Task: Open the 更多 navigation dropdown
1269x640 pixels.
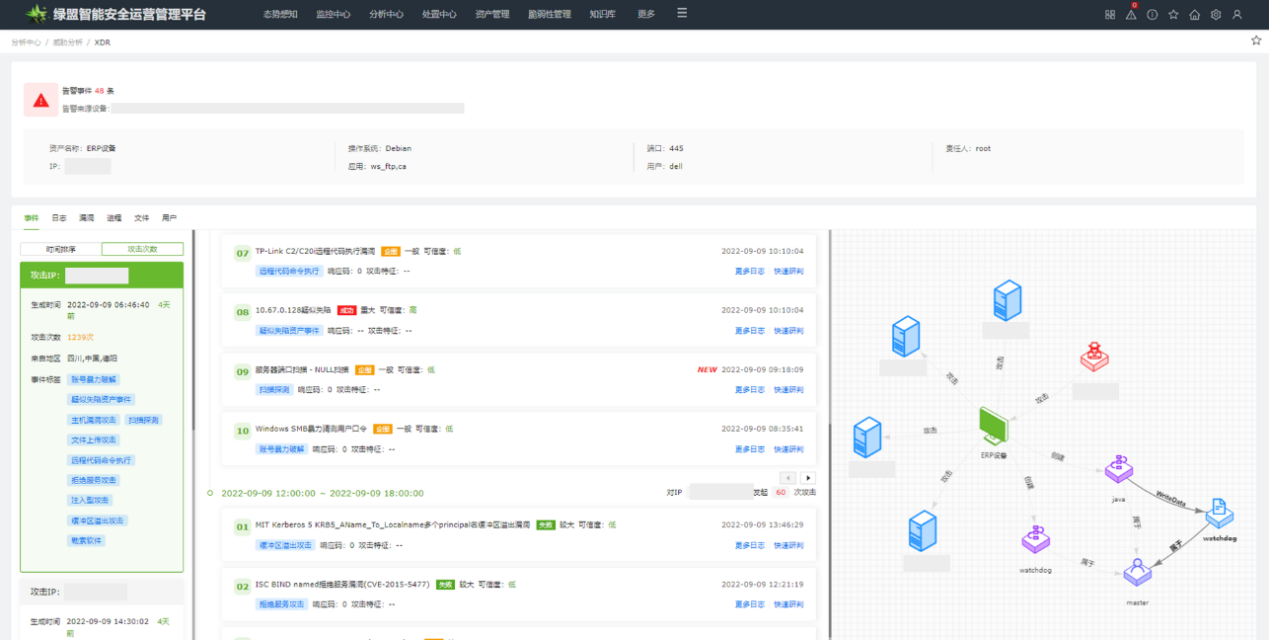Action: click(x=646, y=15)
